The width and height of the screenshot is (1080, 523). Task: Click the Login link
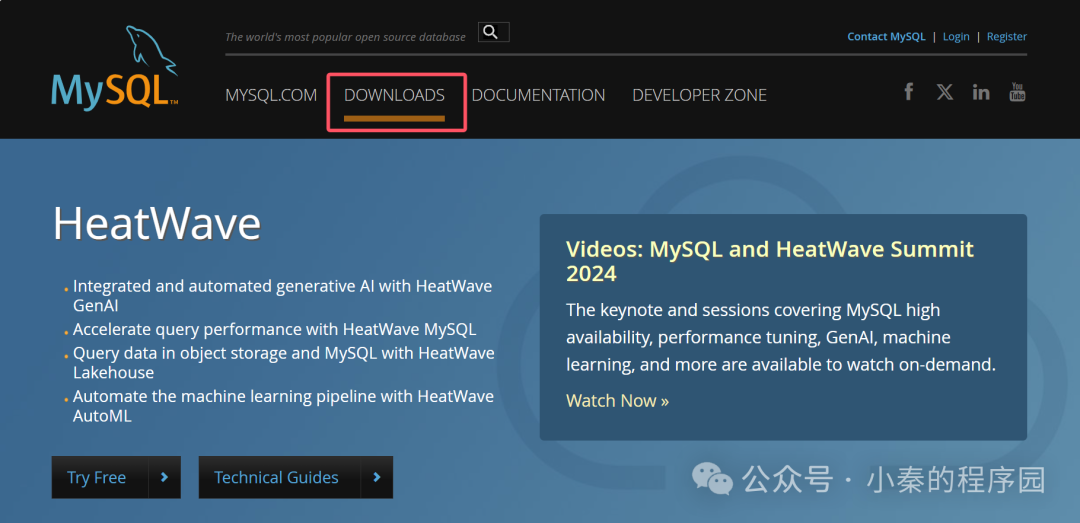(x=956, y=37)
